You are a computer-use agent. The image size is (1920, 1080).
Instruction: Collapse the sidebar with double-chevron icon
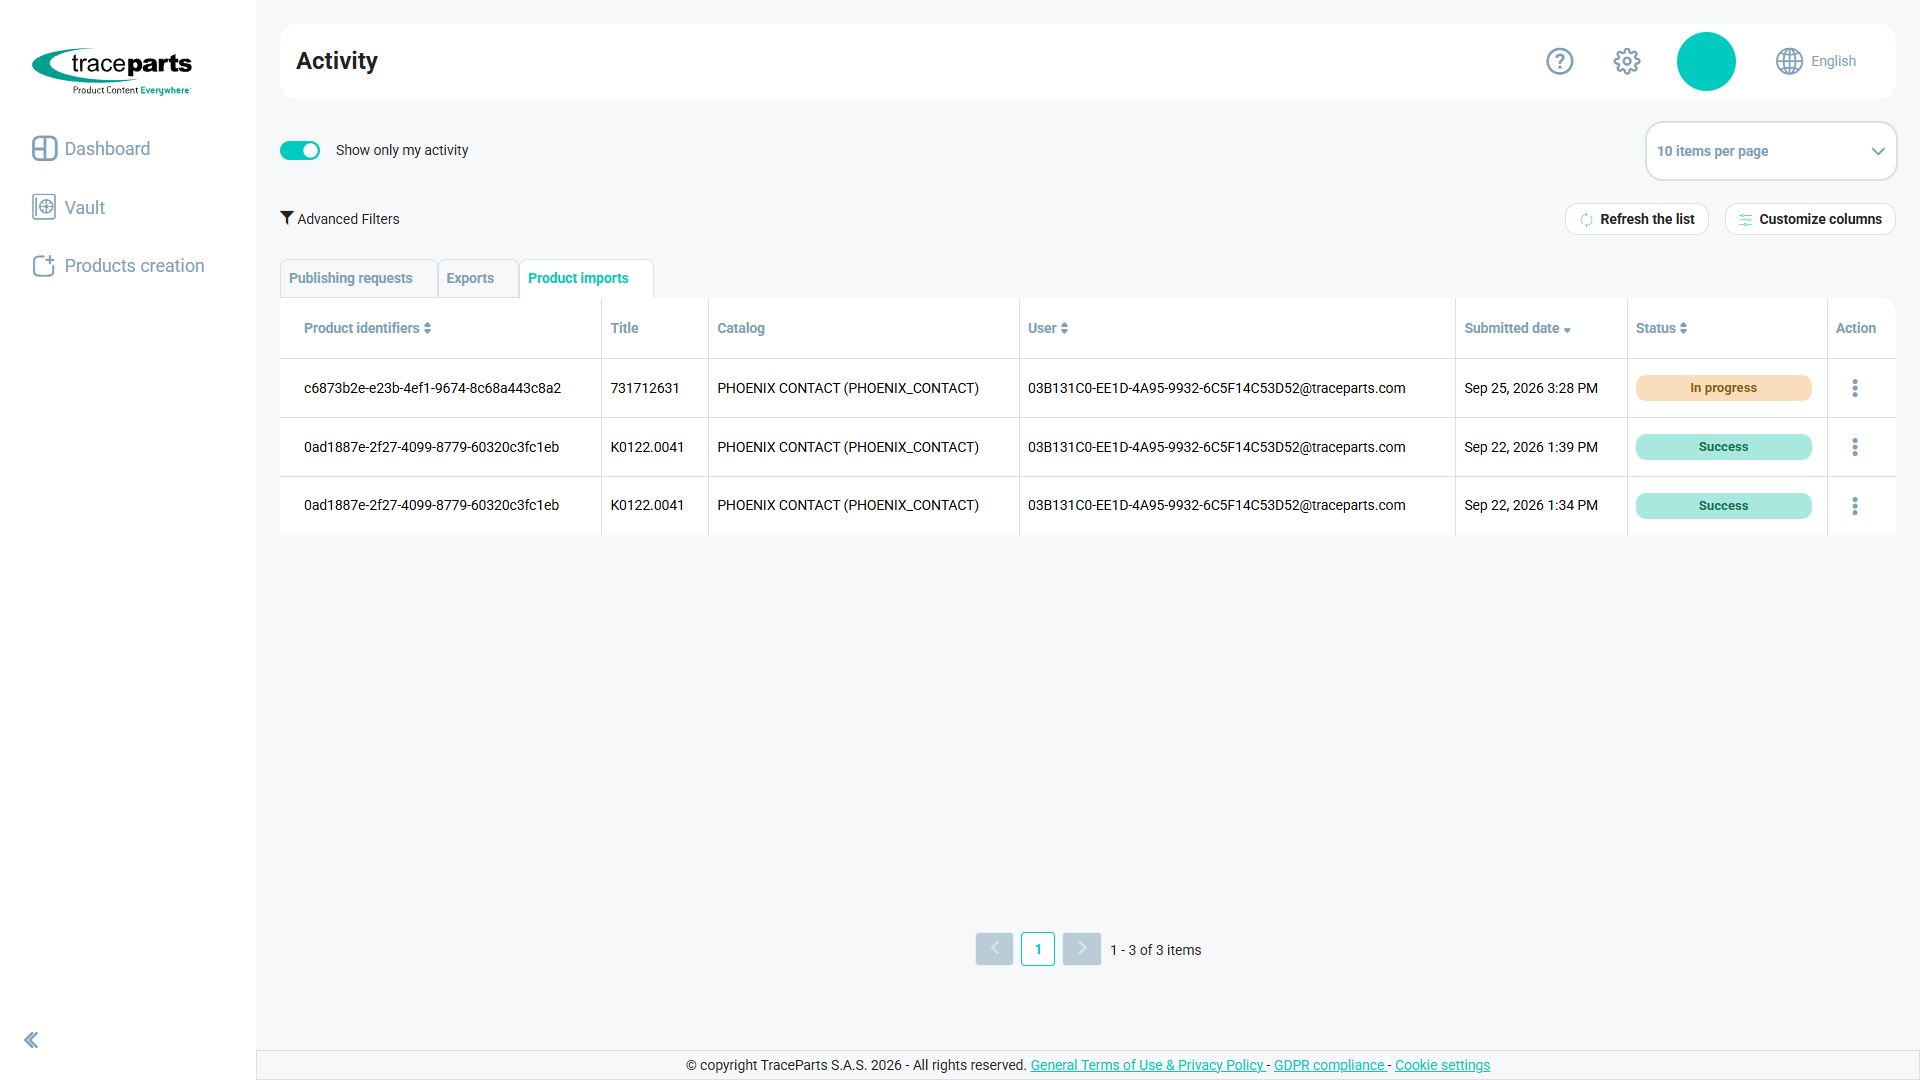pyautogui.click(x=31, y=1040)
